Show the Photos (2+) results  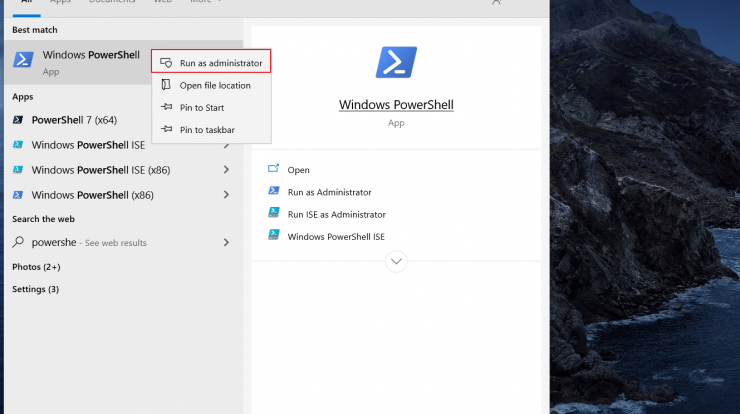coord(36,267)
